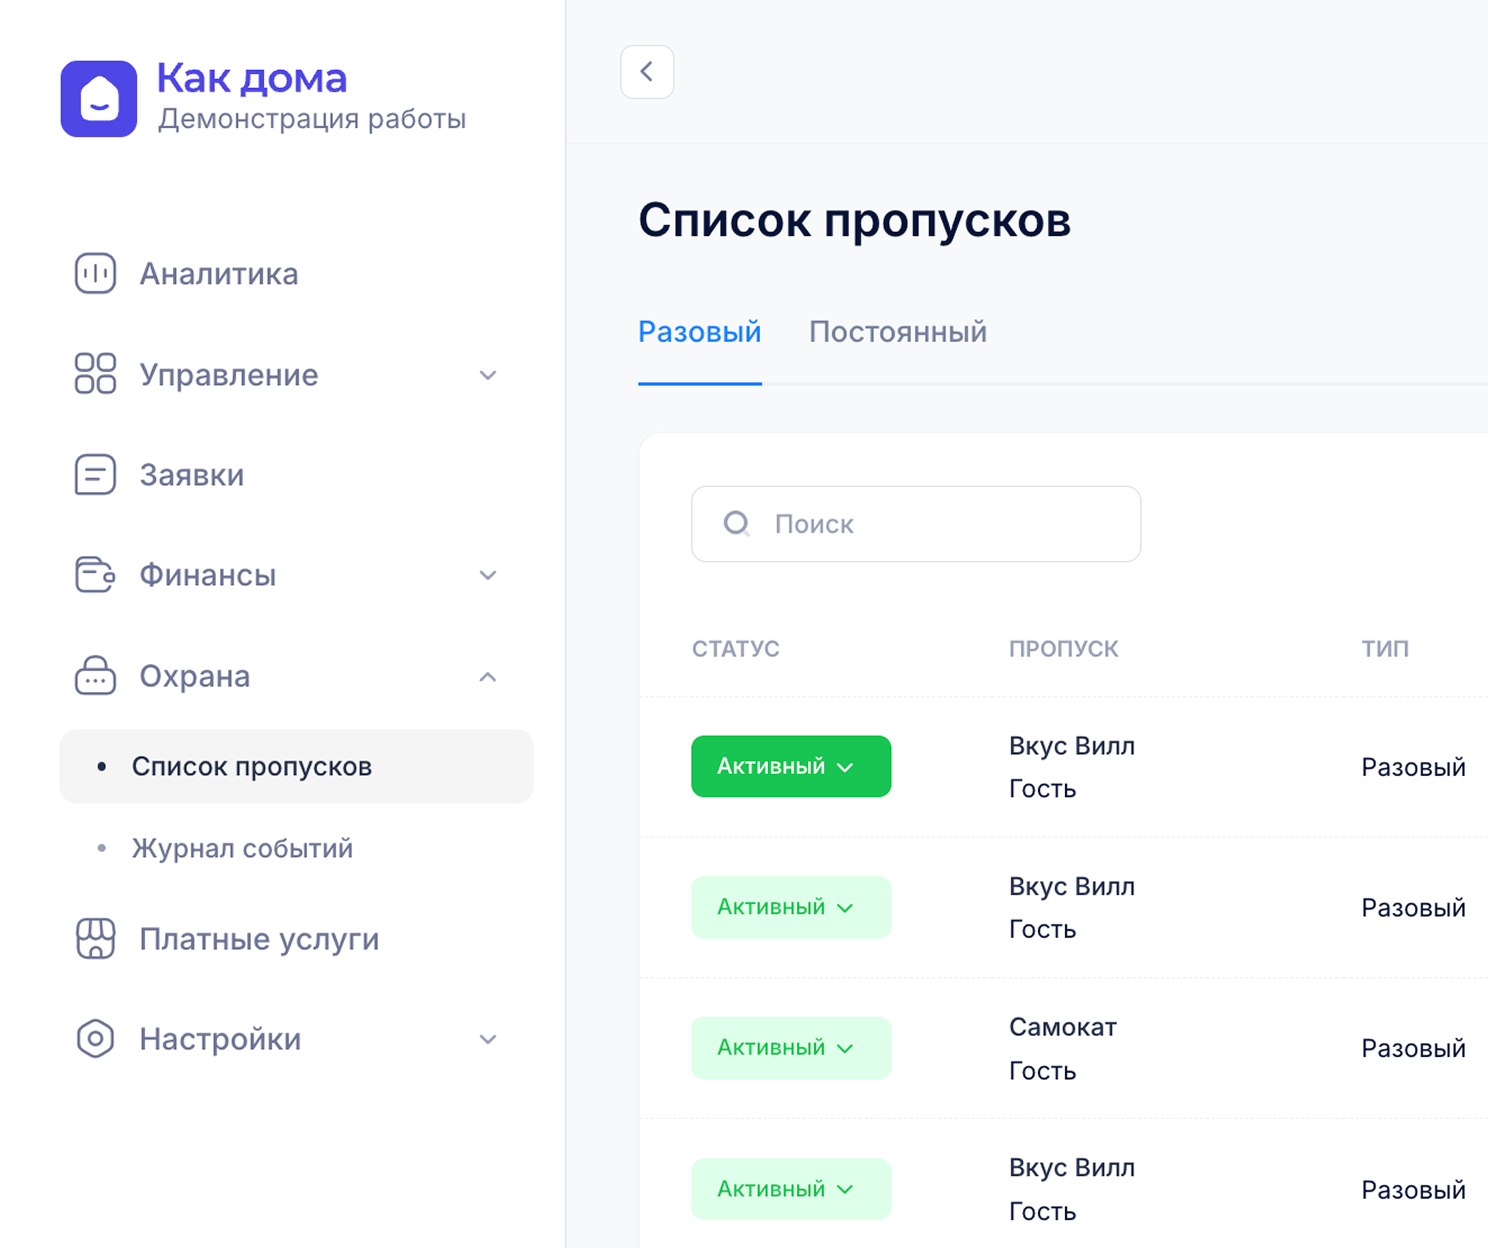Click the magnifier icon in search field
Image resolution: width=1488 pixels, height=1248 pixels.
pyautogui.click(x=736, y=524)
